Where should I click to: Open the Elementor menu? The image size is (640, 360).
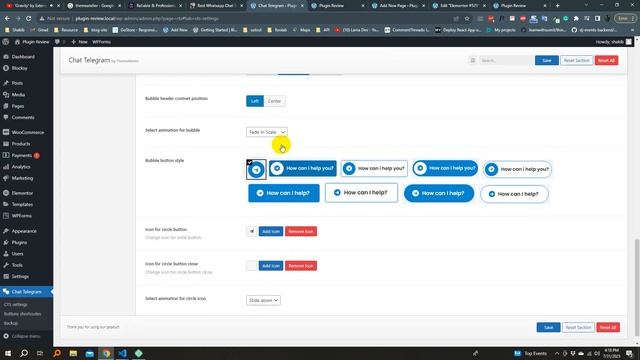[x=22, y=193]
